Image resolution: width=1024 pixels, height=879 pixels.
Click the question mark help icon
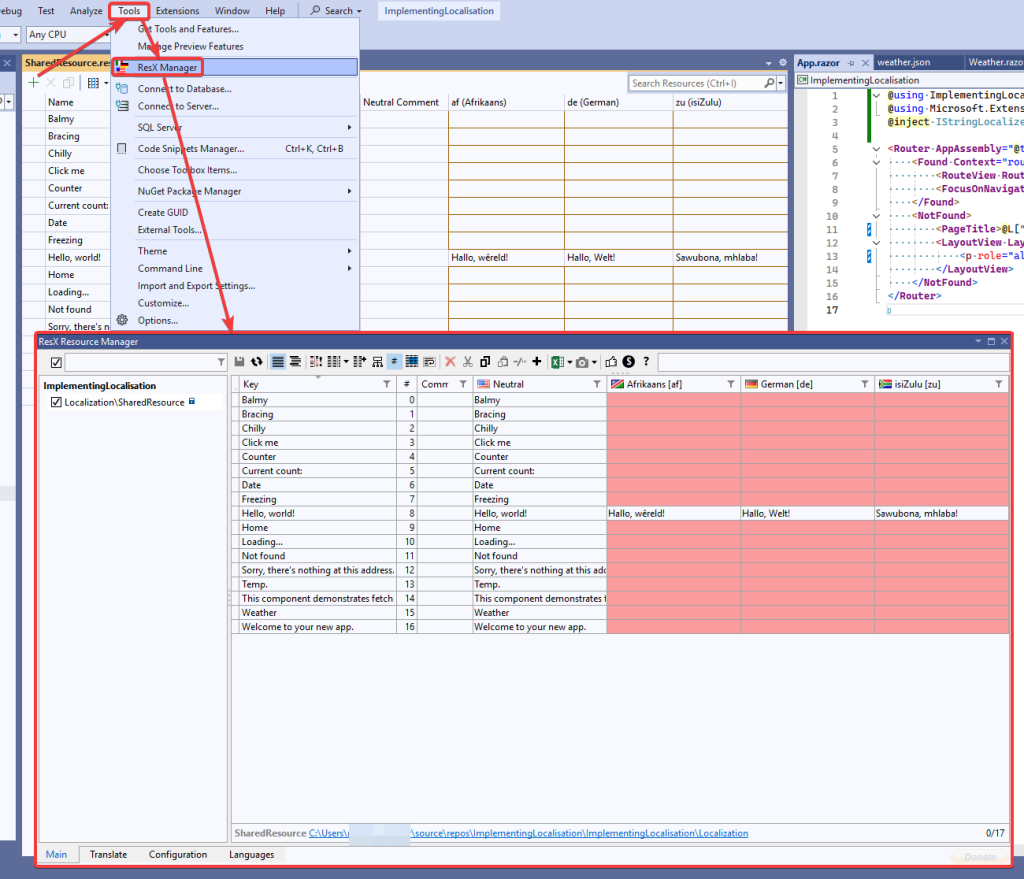pos(646,362)
